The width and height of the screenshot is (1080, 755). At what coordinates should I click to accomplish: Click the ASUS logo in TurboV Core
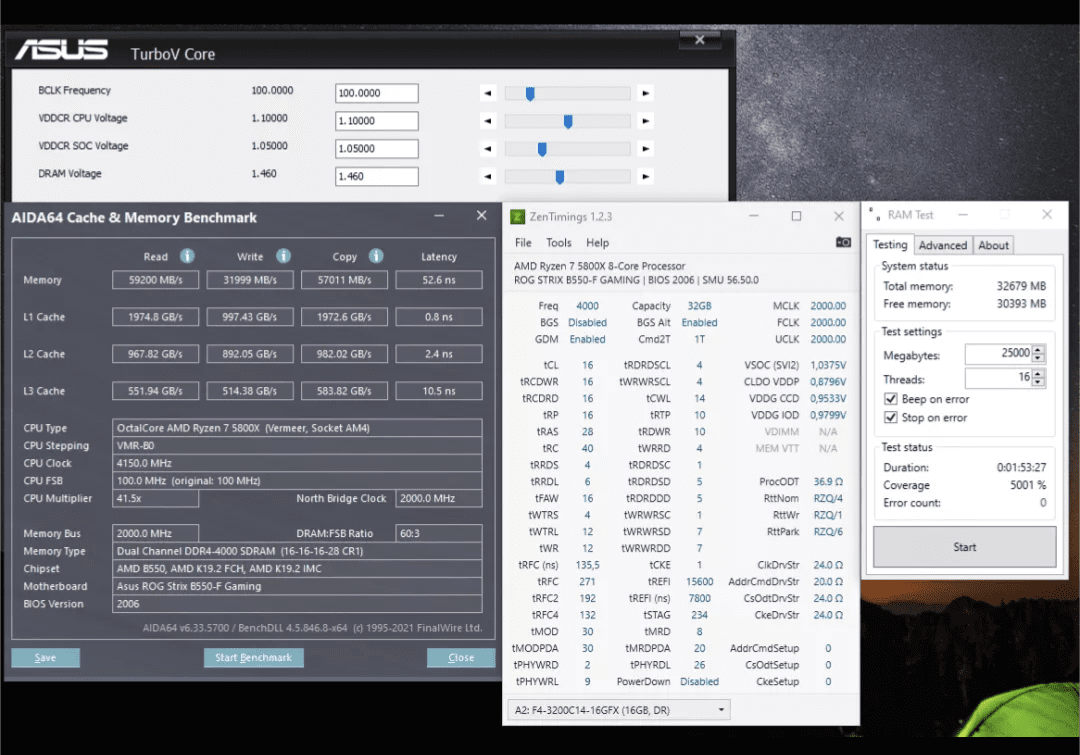(x=61, y=50)
